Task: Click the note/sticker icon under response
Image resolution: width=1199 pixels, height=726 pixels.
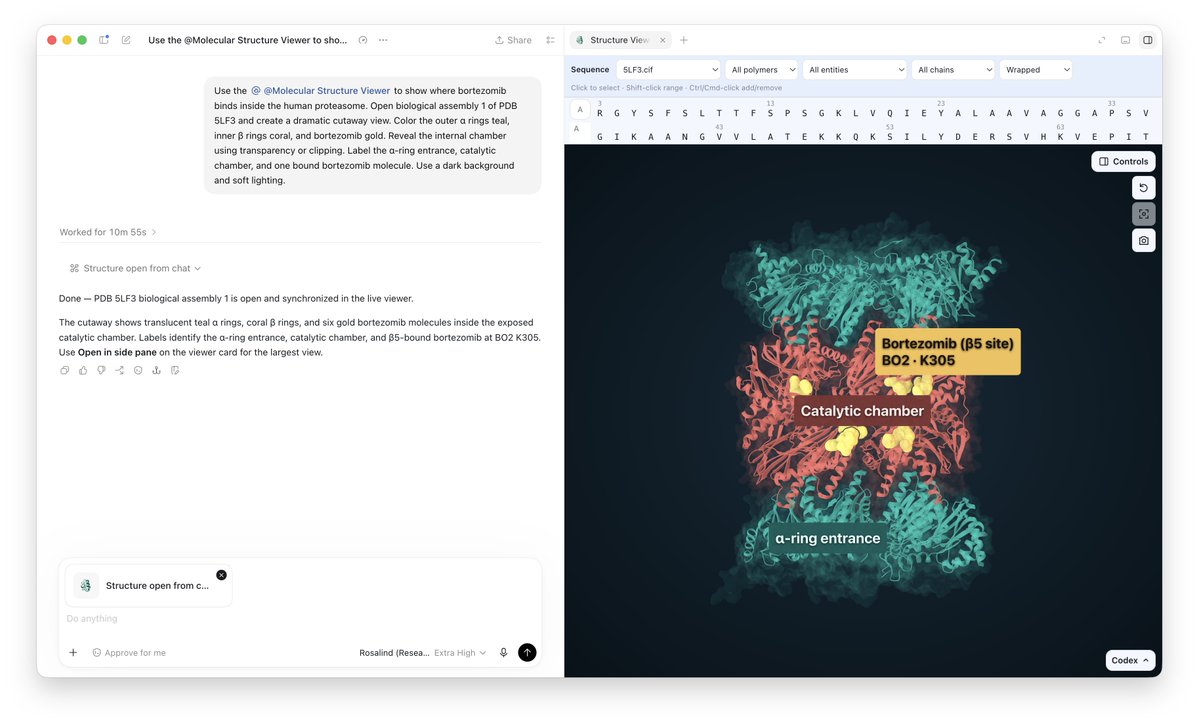Action: (175, 370)
